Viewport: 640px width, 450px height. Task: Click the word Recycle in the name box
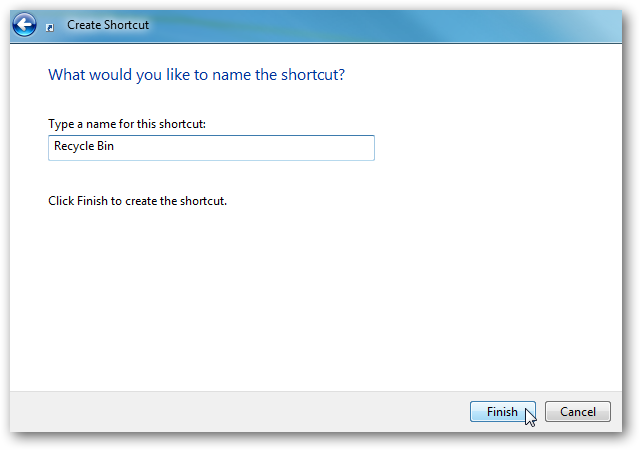74,146
